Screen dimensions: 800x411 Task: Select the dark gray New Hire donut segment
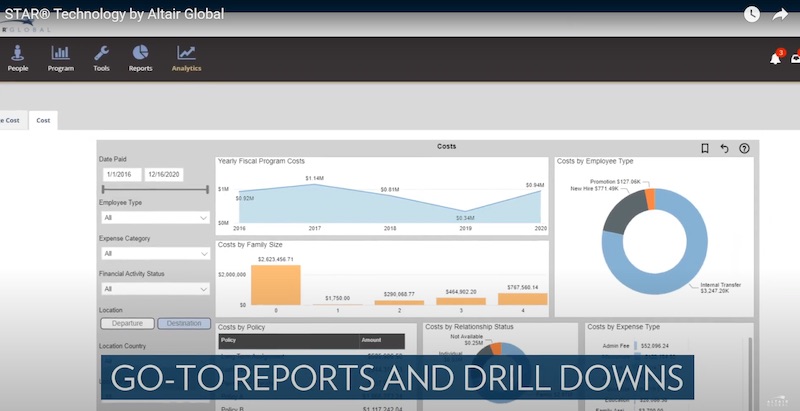click(x=623, y=212)
